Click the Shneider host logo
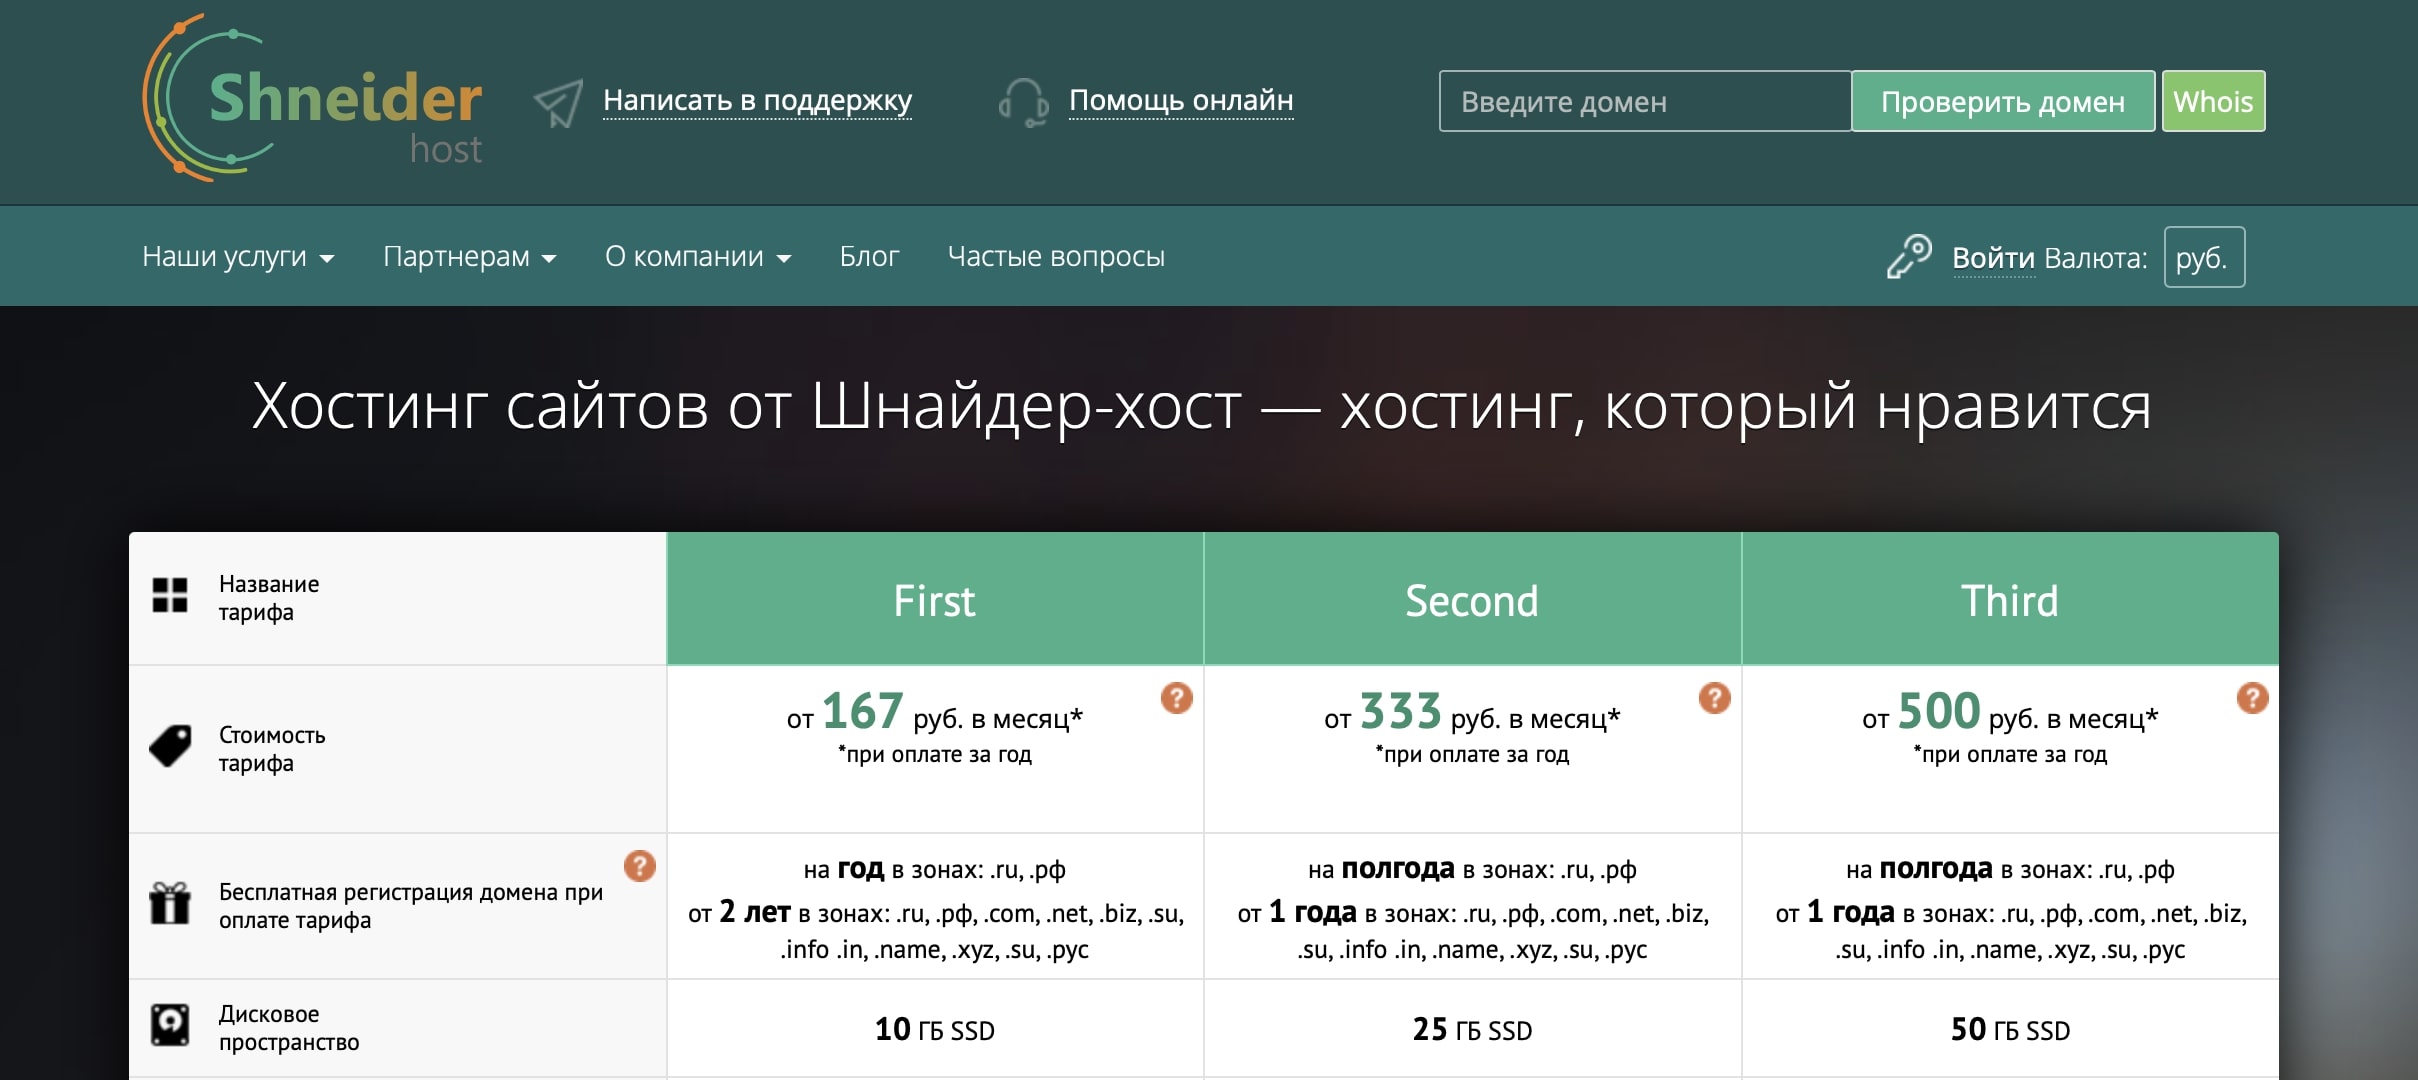The height and width of the screenshot is (1080, 2418). (x=313, y=98)
